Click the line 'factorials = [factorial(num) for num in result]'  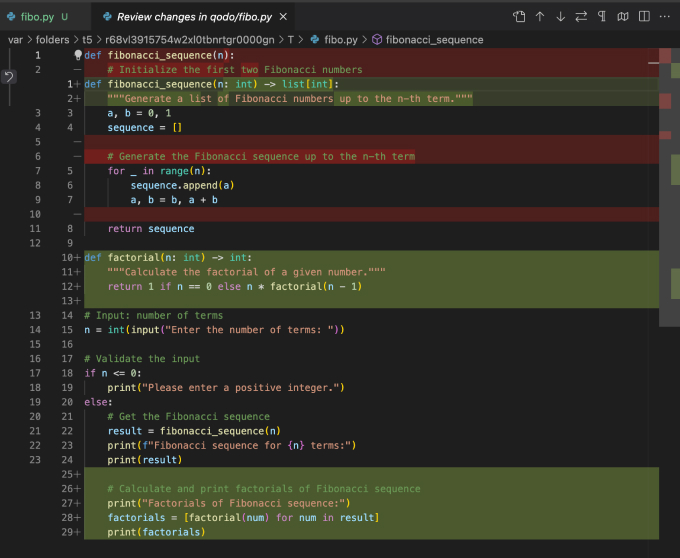(x=243, y=518)
